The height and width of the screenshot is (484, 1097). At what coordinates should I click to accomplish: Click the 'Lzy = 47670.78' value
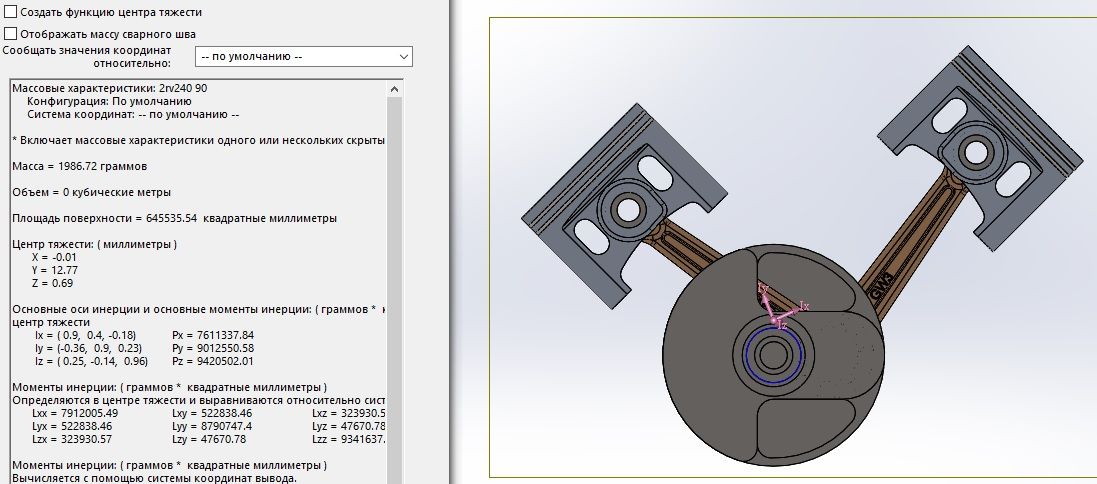208,439
